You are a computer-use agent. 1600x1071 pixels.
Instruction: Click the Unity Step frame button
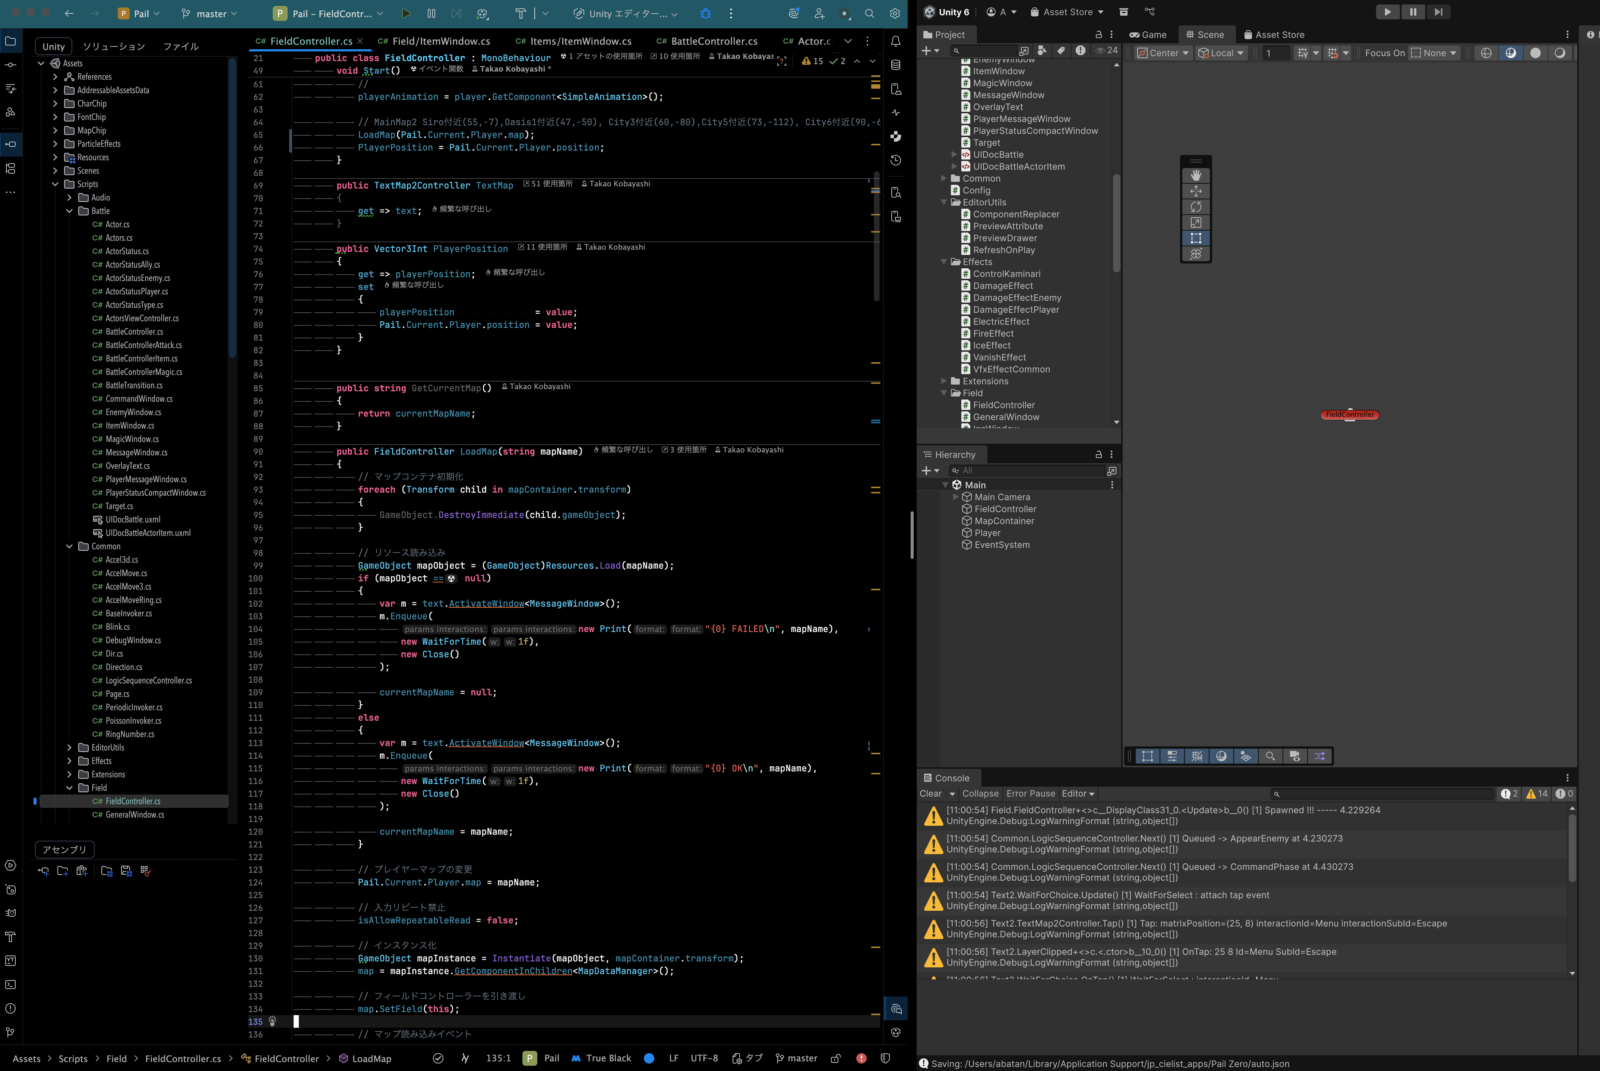coord(1438,12)
